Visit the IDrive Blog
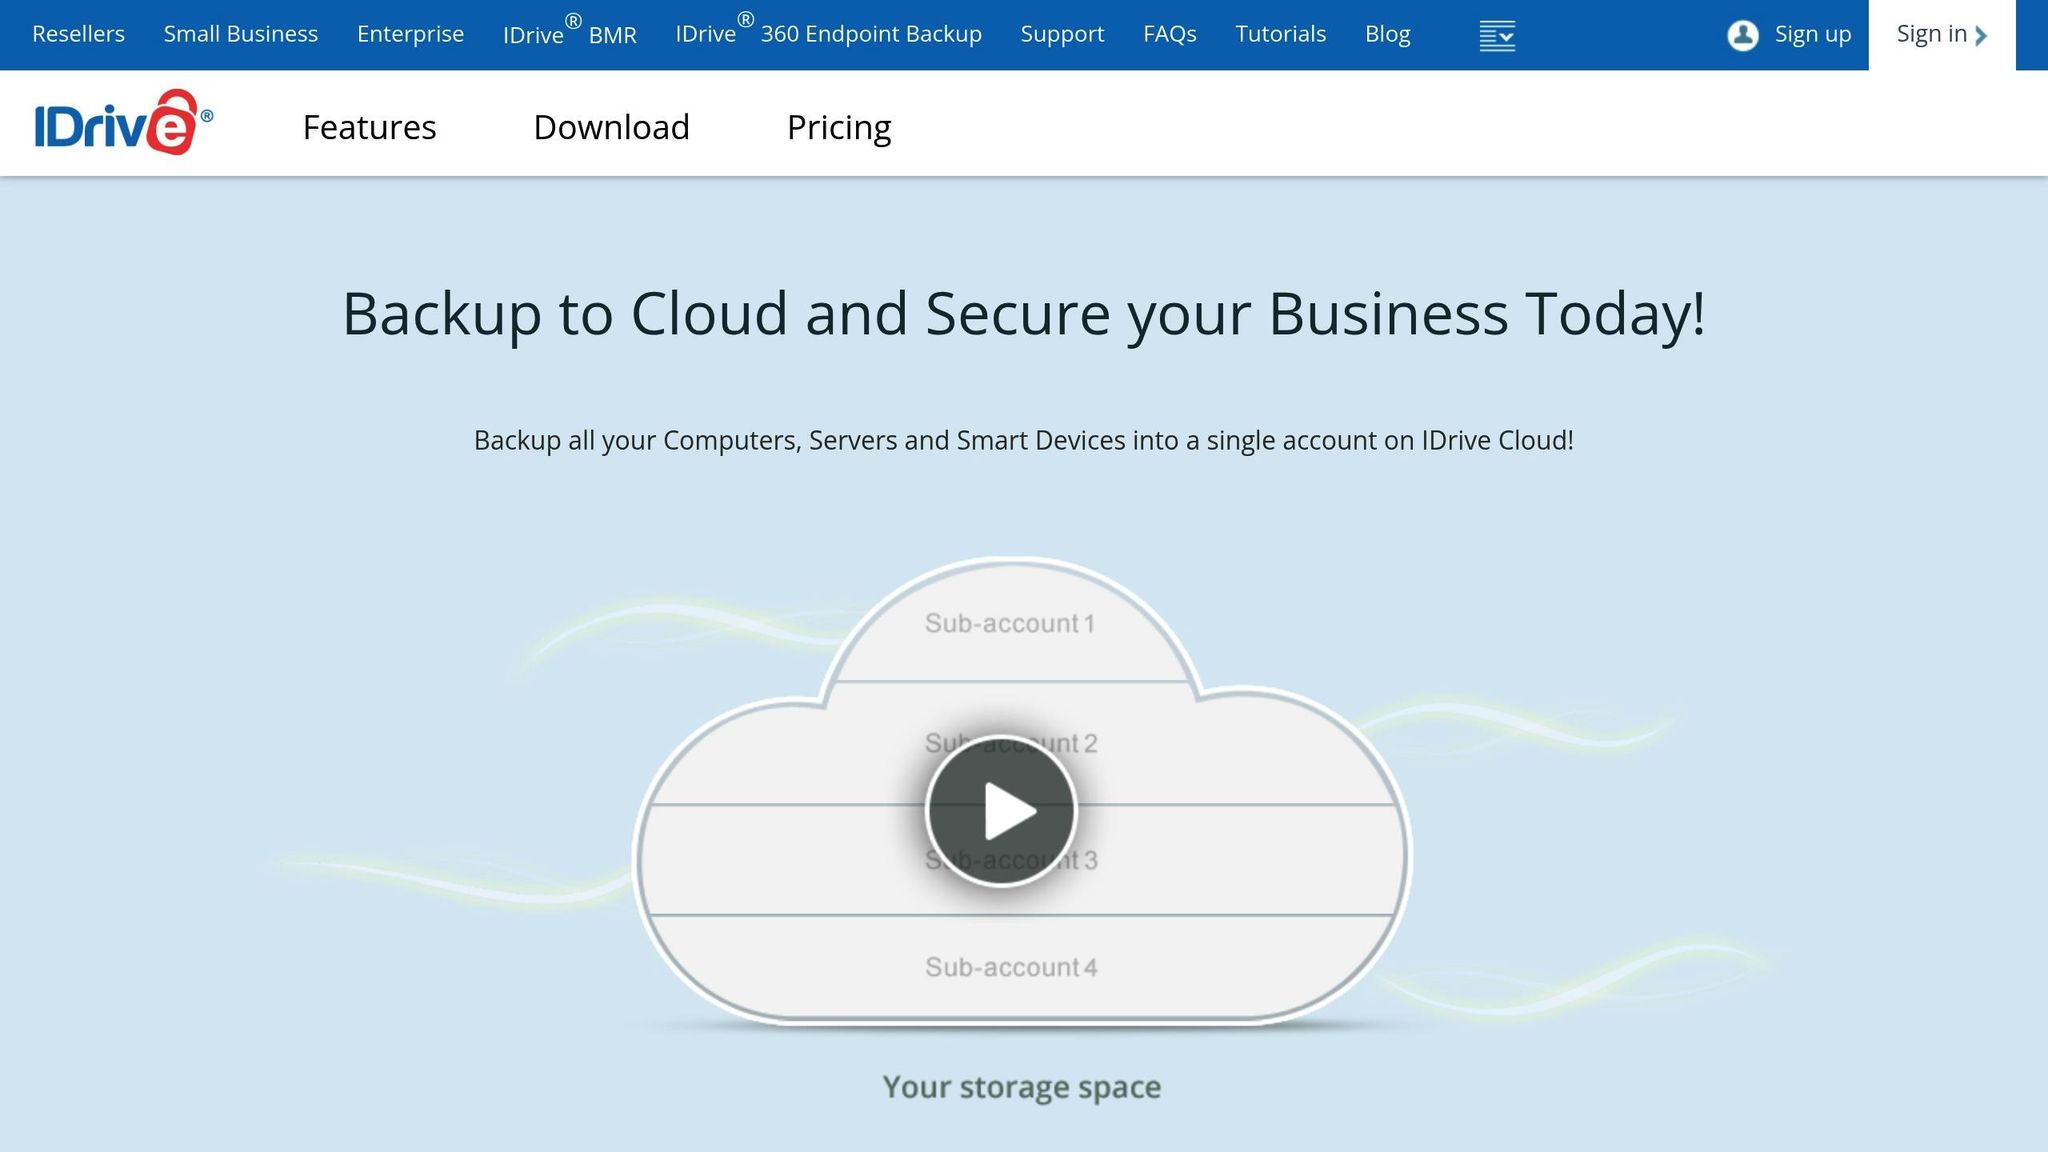The height and width of the screenshot is (1152, 2048). [1387, 33]
